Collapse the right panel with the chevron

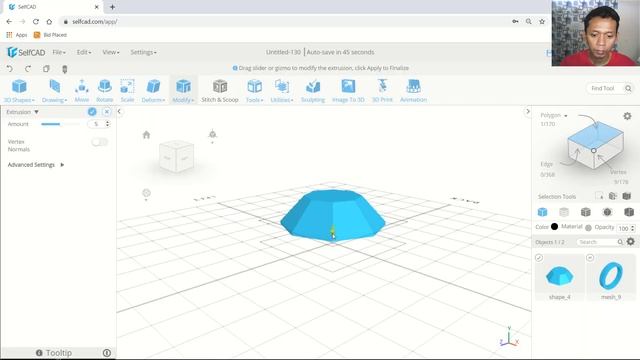527,111
